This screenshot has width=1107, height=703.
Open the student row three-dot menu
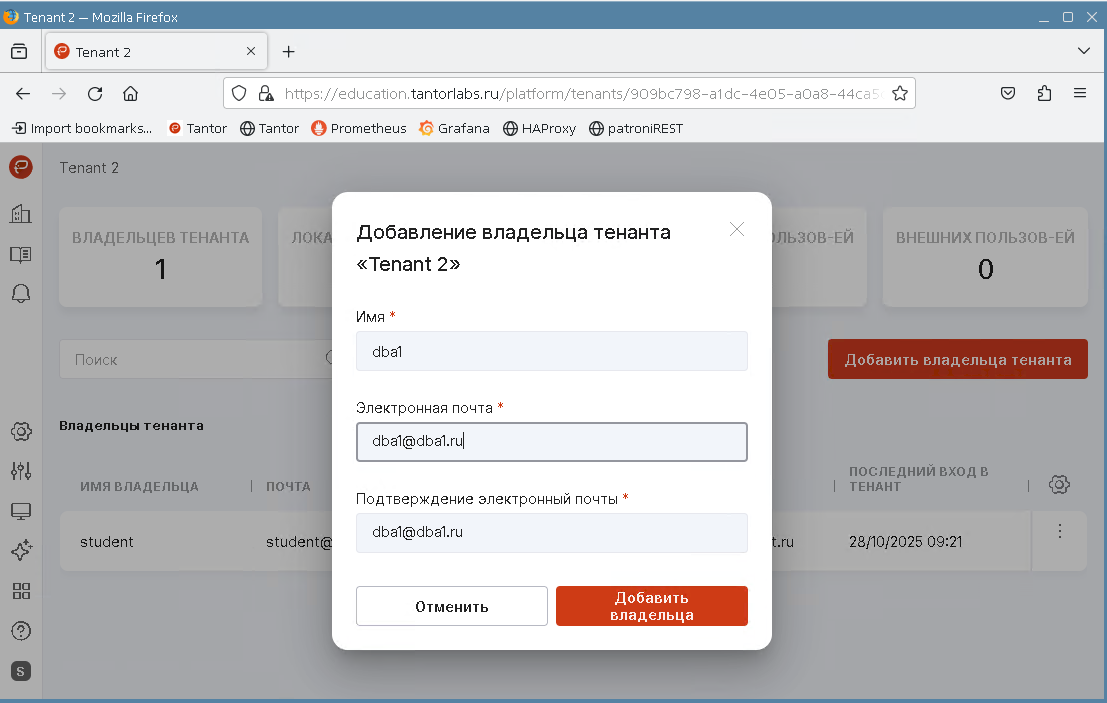pos(1059,532)
